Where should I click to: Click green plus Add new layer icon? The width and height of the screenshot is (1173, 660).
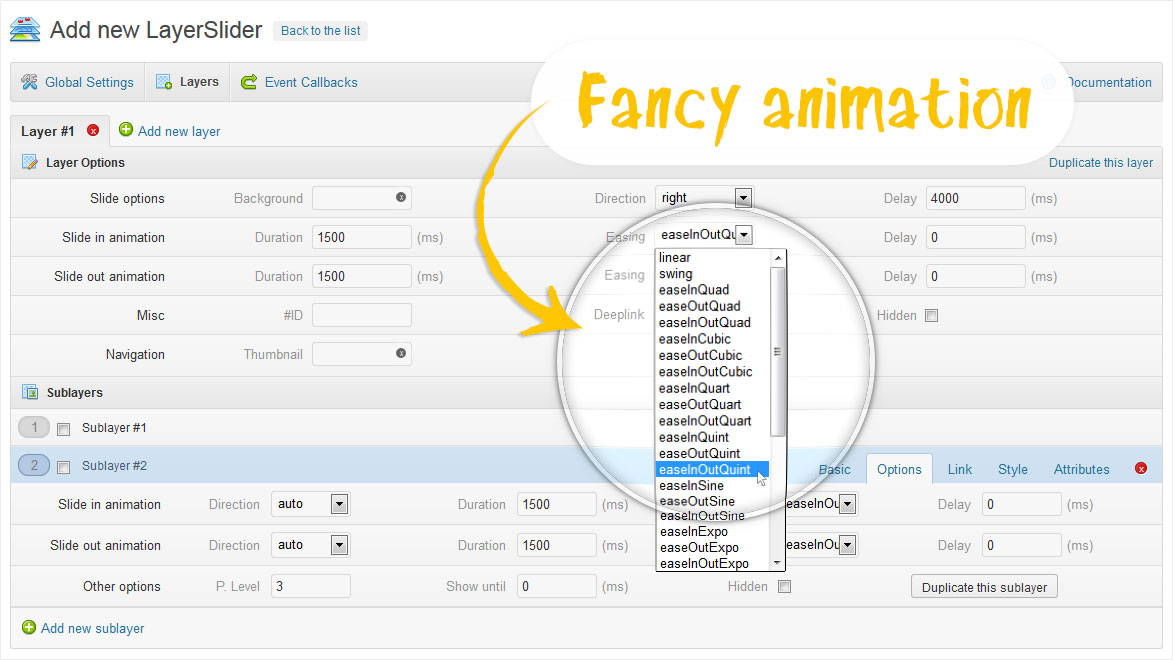pyautogui.click(x=126, y=130)
